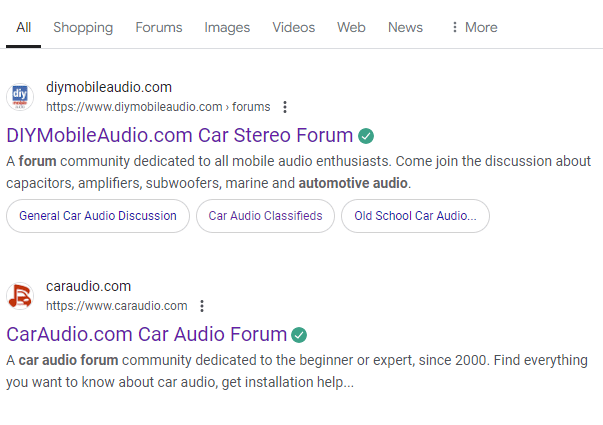Click verified checkmark beside DIYMobileAudio title

[x=366, y=136]
